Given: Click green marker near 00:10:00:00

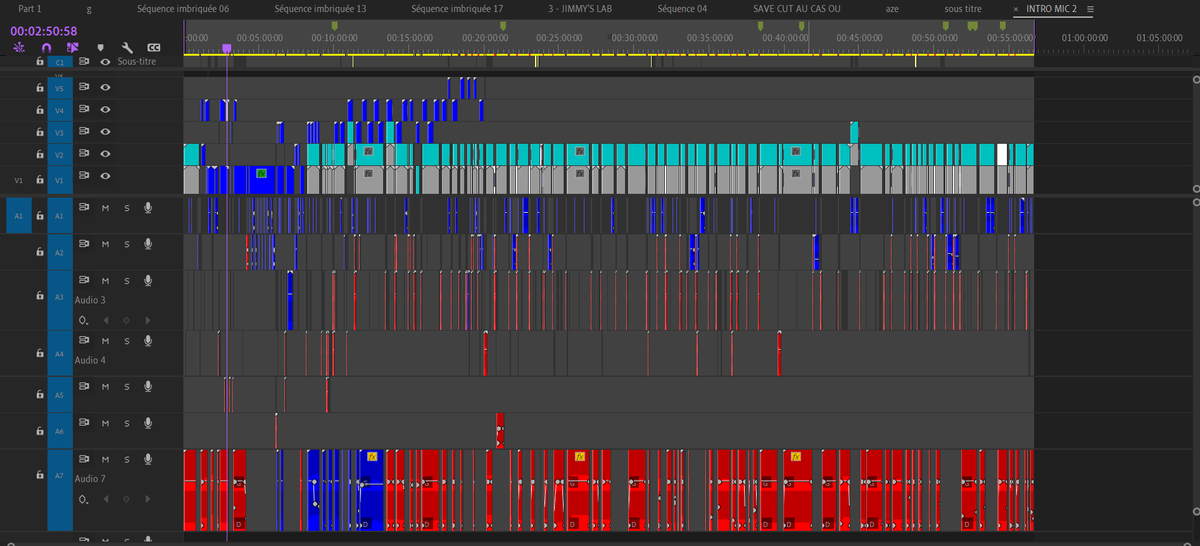Looking at the screenshot, I should point(334,26).
